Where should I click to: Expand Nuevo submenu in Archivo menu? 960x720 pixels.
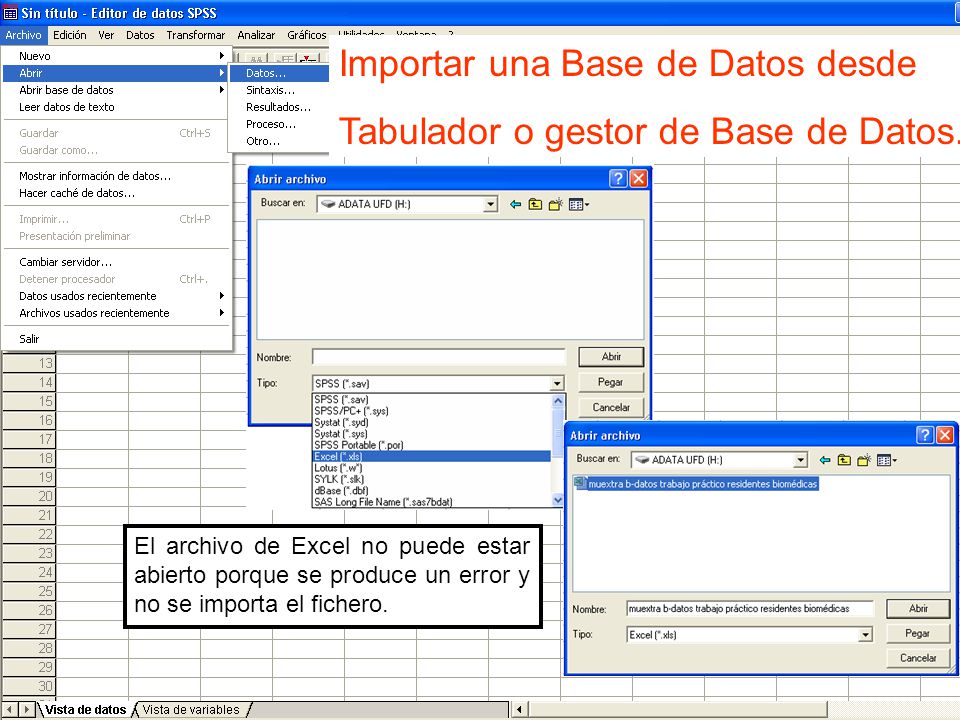coord(116,56)
